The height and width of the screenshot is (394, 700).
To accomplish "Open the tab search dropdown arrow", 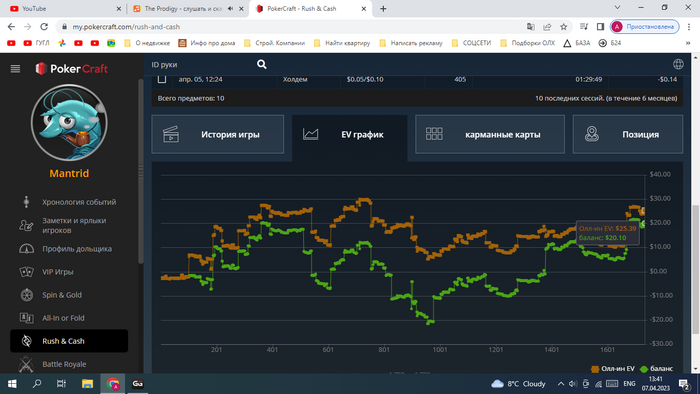I will tap(617, 8).
